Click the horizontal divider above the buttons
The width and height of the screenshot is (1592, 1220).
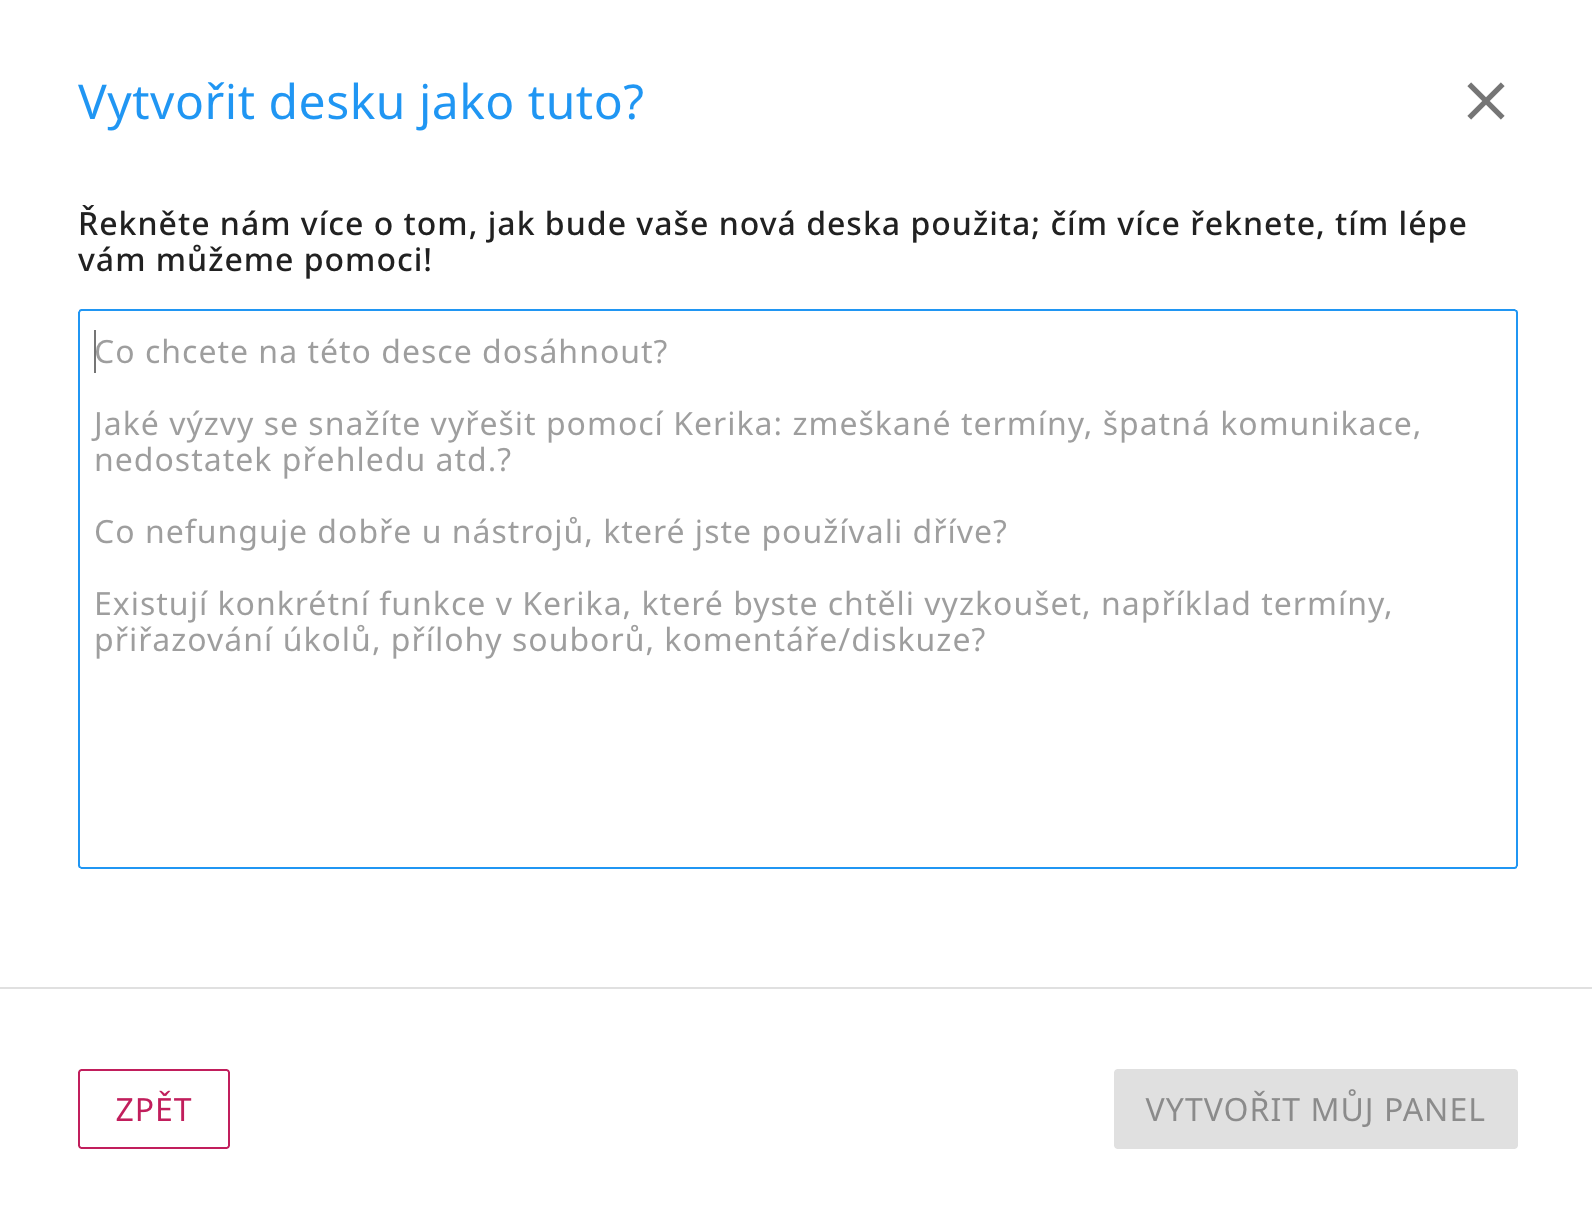click(796, 988)
